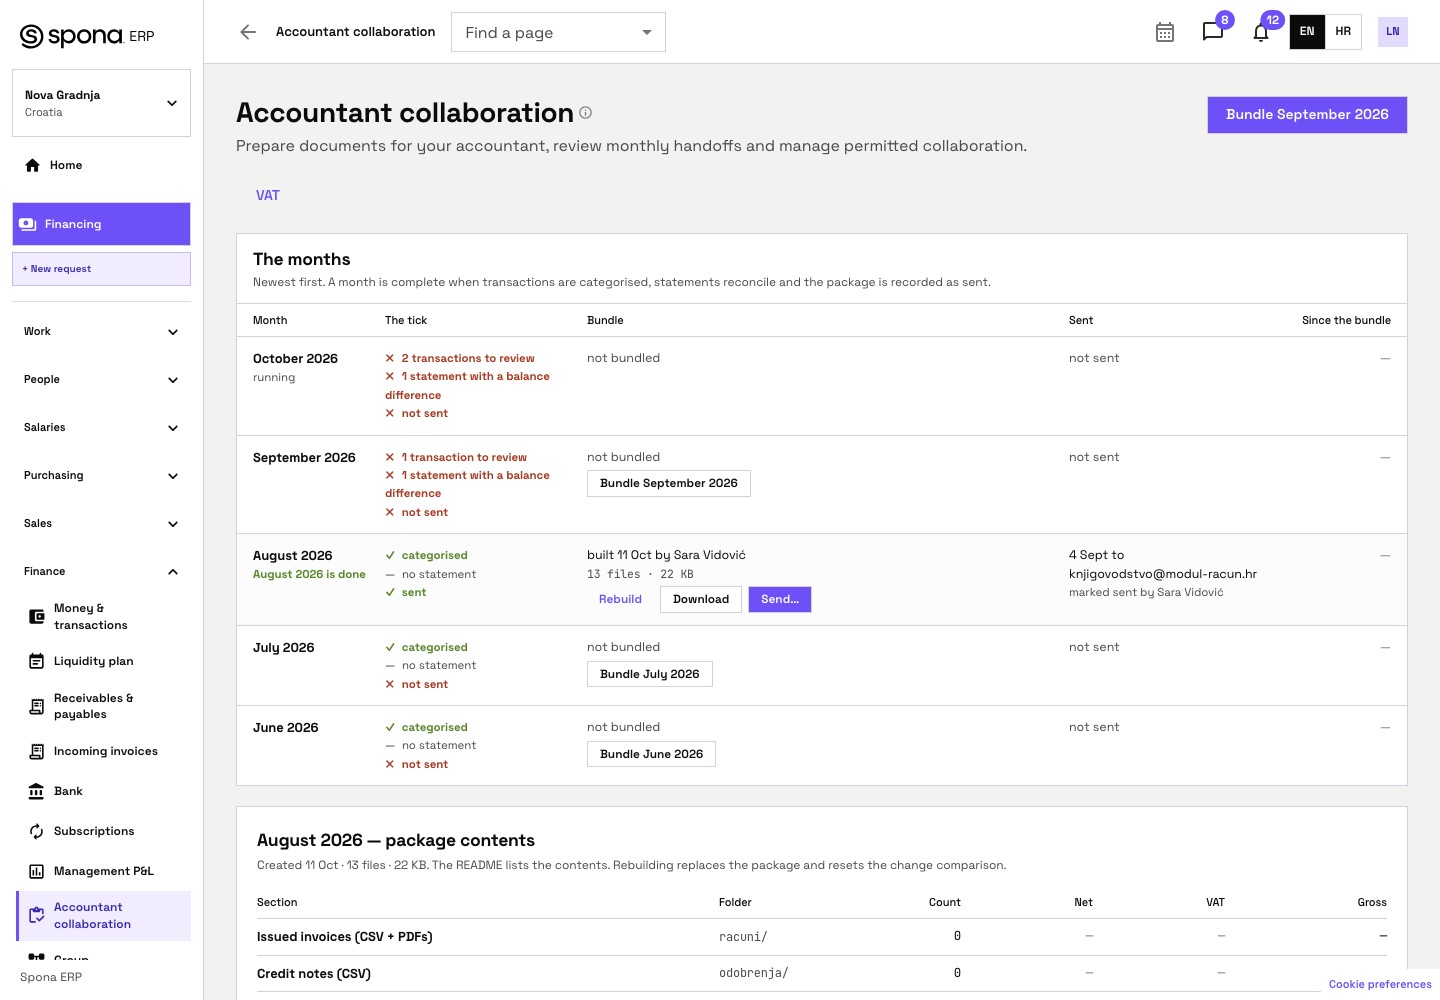This screenshot has width=1440, height=1000.
Task: Click the Send... button
Action: tap(780, 599)
